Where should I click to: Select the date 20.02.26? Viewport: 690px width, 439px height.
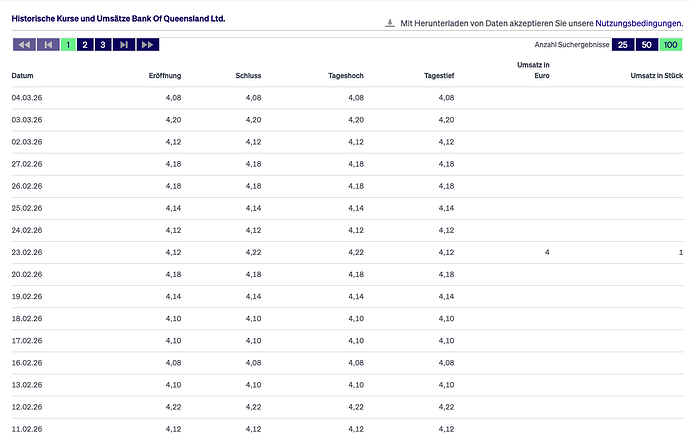(27, 274)
